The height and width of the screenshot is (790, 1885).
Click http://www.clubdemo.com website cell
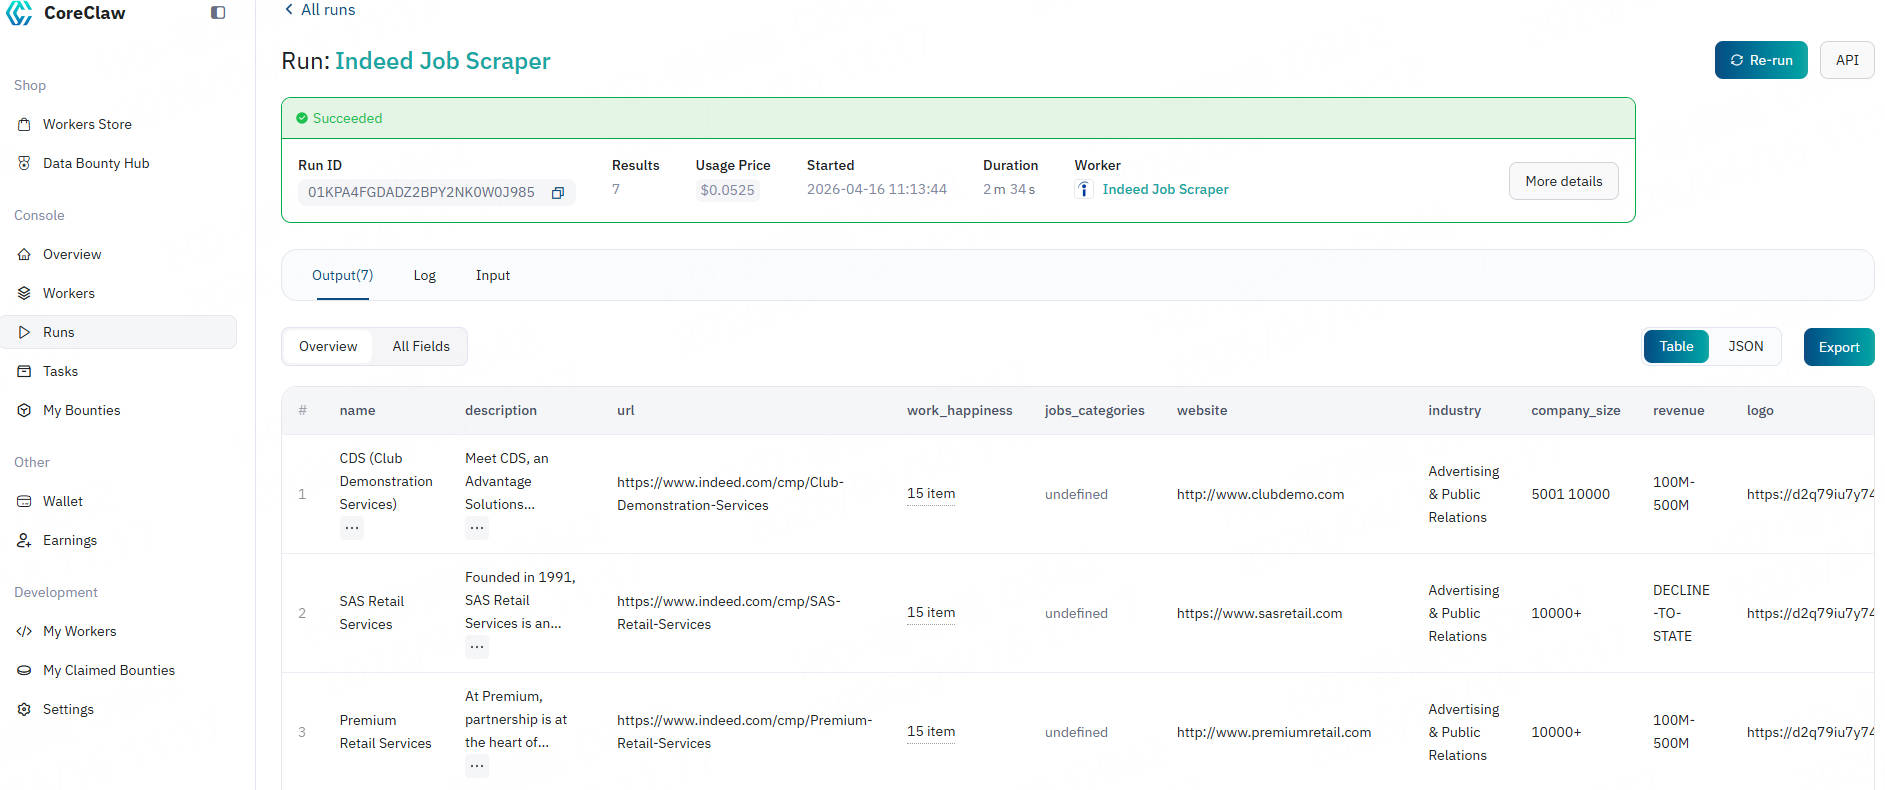point(1260,494)
